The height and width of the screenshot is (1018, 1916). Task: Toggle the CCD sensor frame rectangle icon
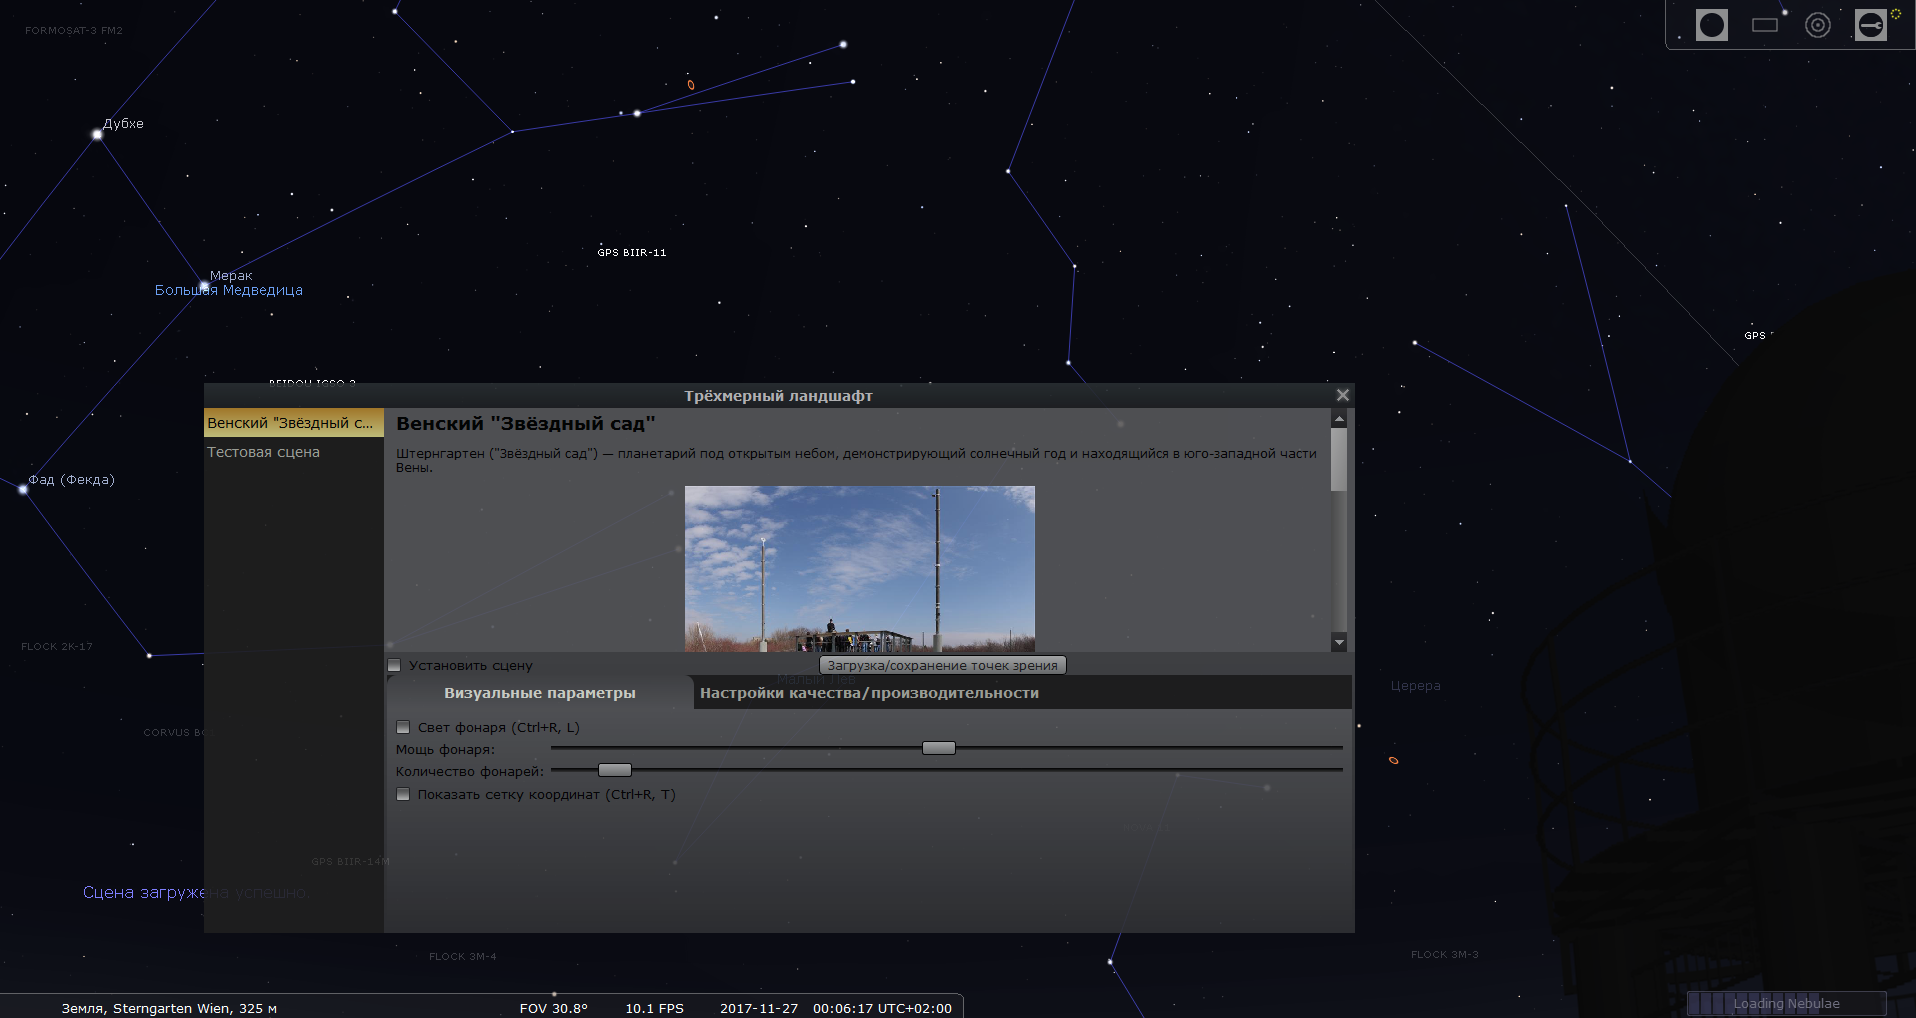pos(1765,25)
